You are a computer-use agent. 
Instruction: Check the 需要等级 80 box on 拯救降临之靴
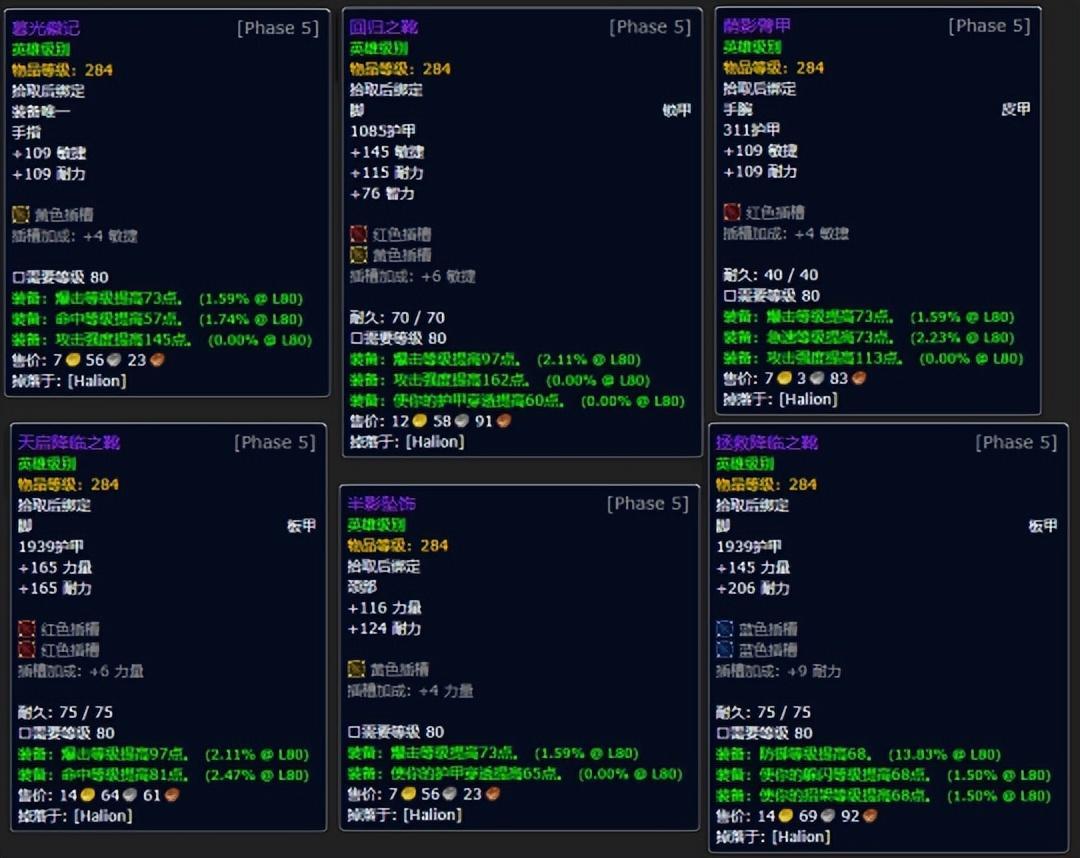(722, 733)
